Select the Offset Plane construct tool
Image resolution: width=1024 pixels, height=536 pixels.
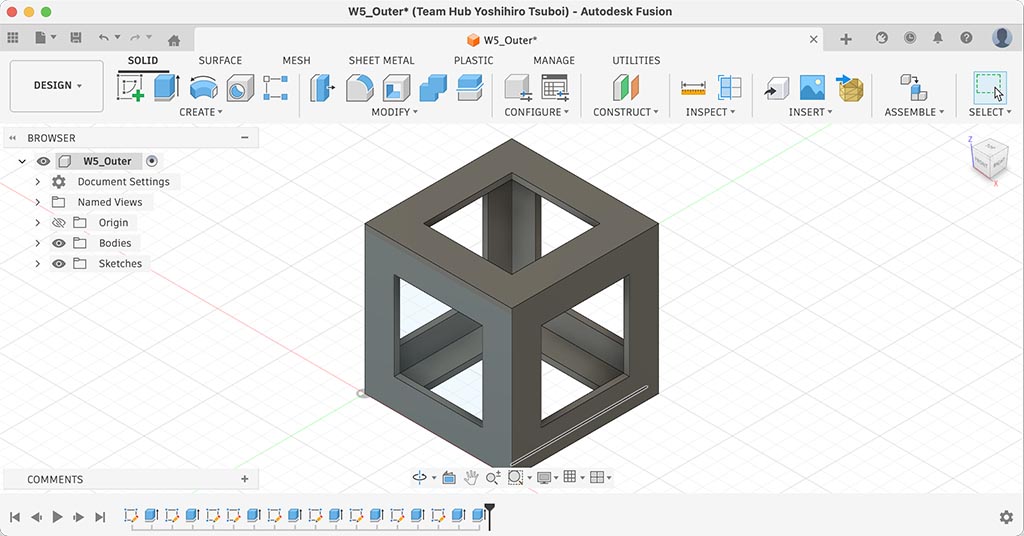[x=626, y=88]
